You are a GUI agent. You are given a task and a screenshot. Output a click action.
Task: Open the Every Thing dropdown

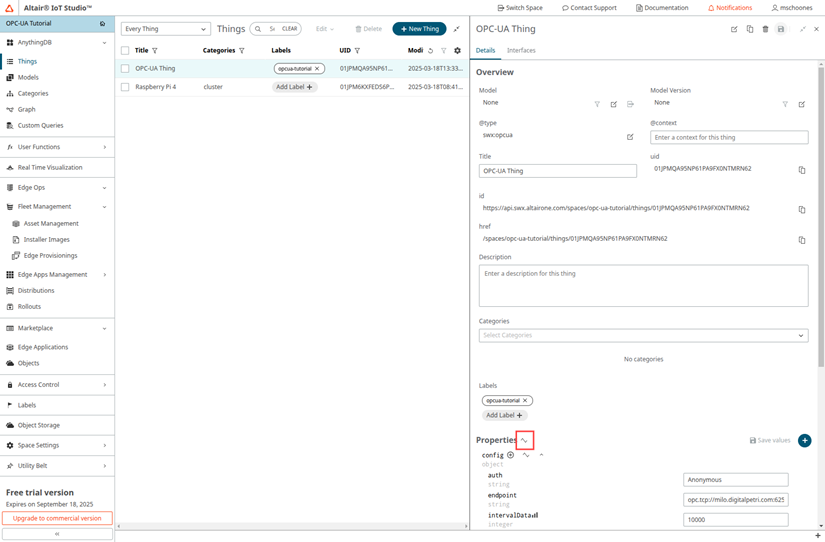click(x=166, y=29)
